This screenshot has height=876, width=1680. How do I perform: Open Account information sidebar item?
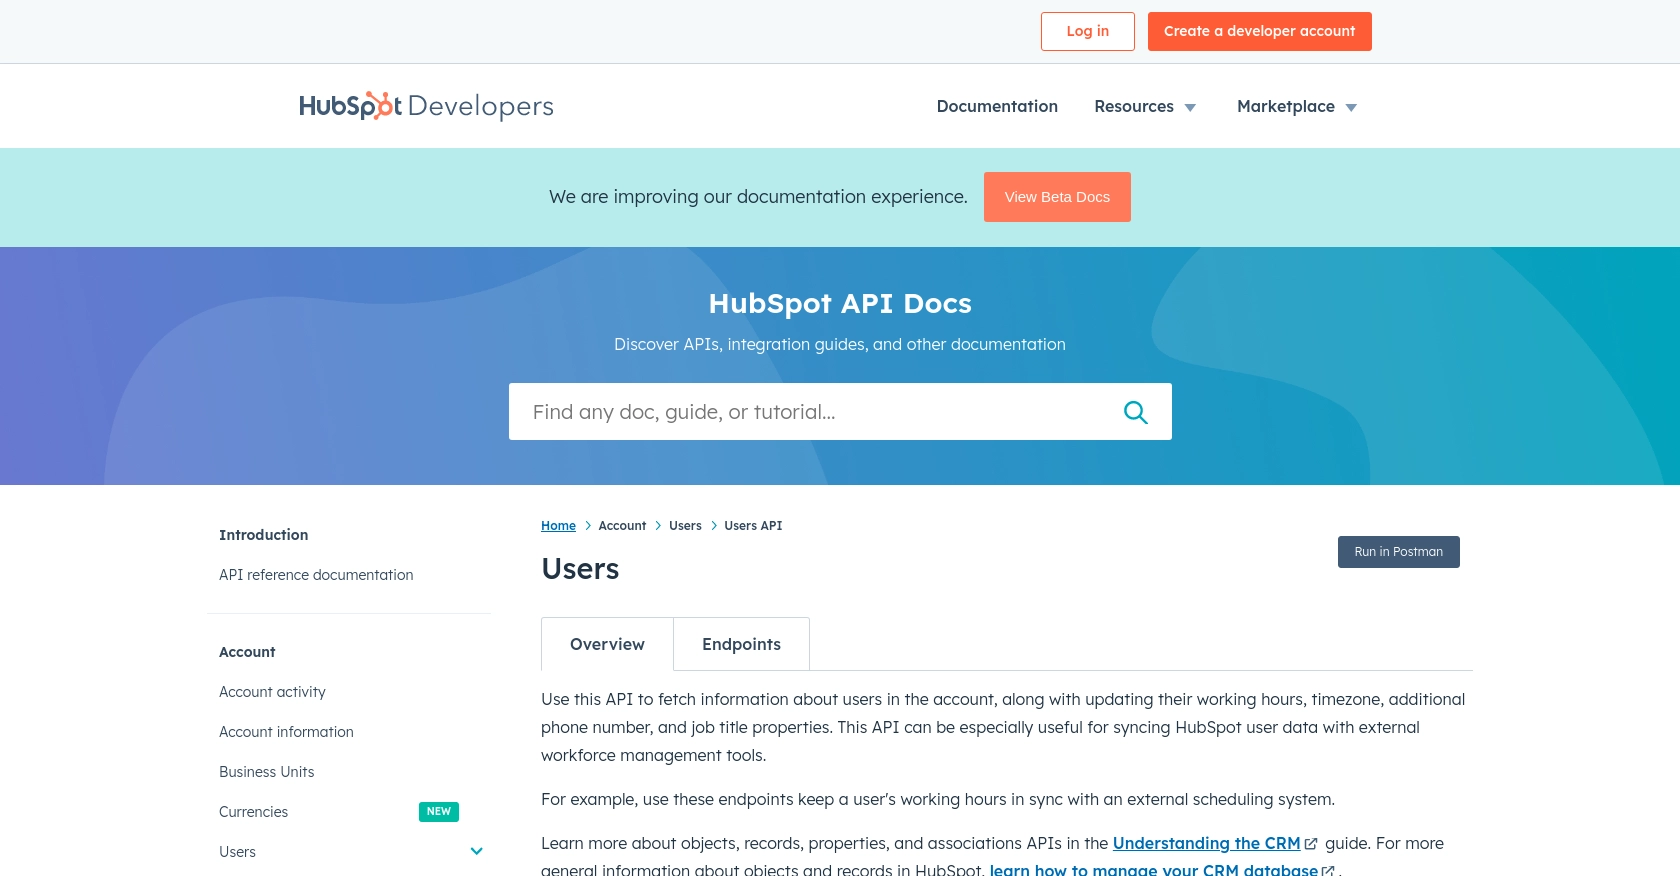coord(286,732)
